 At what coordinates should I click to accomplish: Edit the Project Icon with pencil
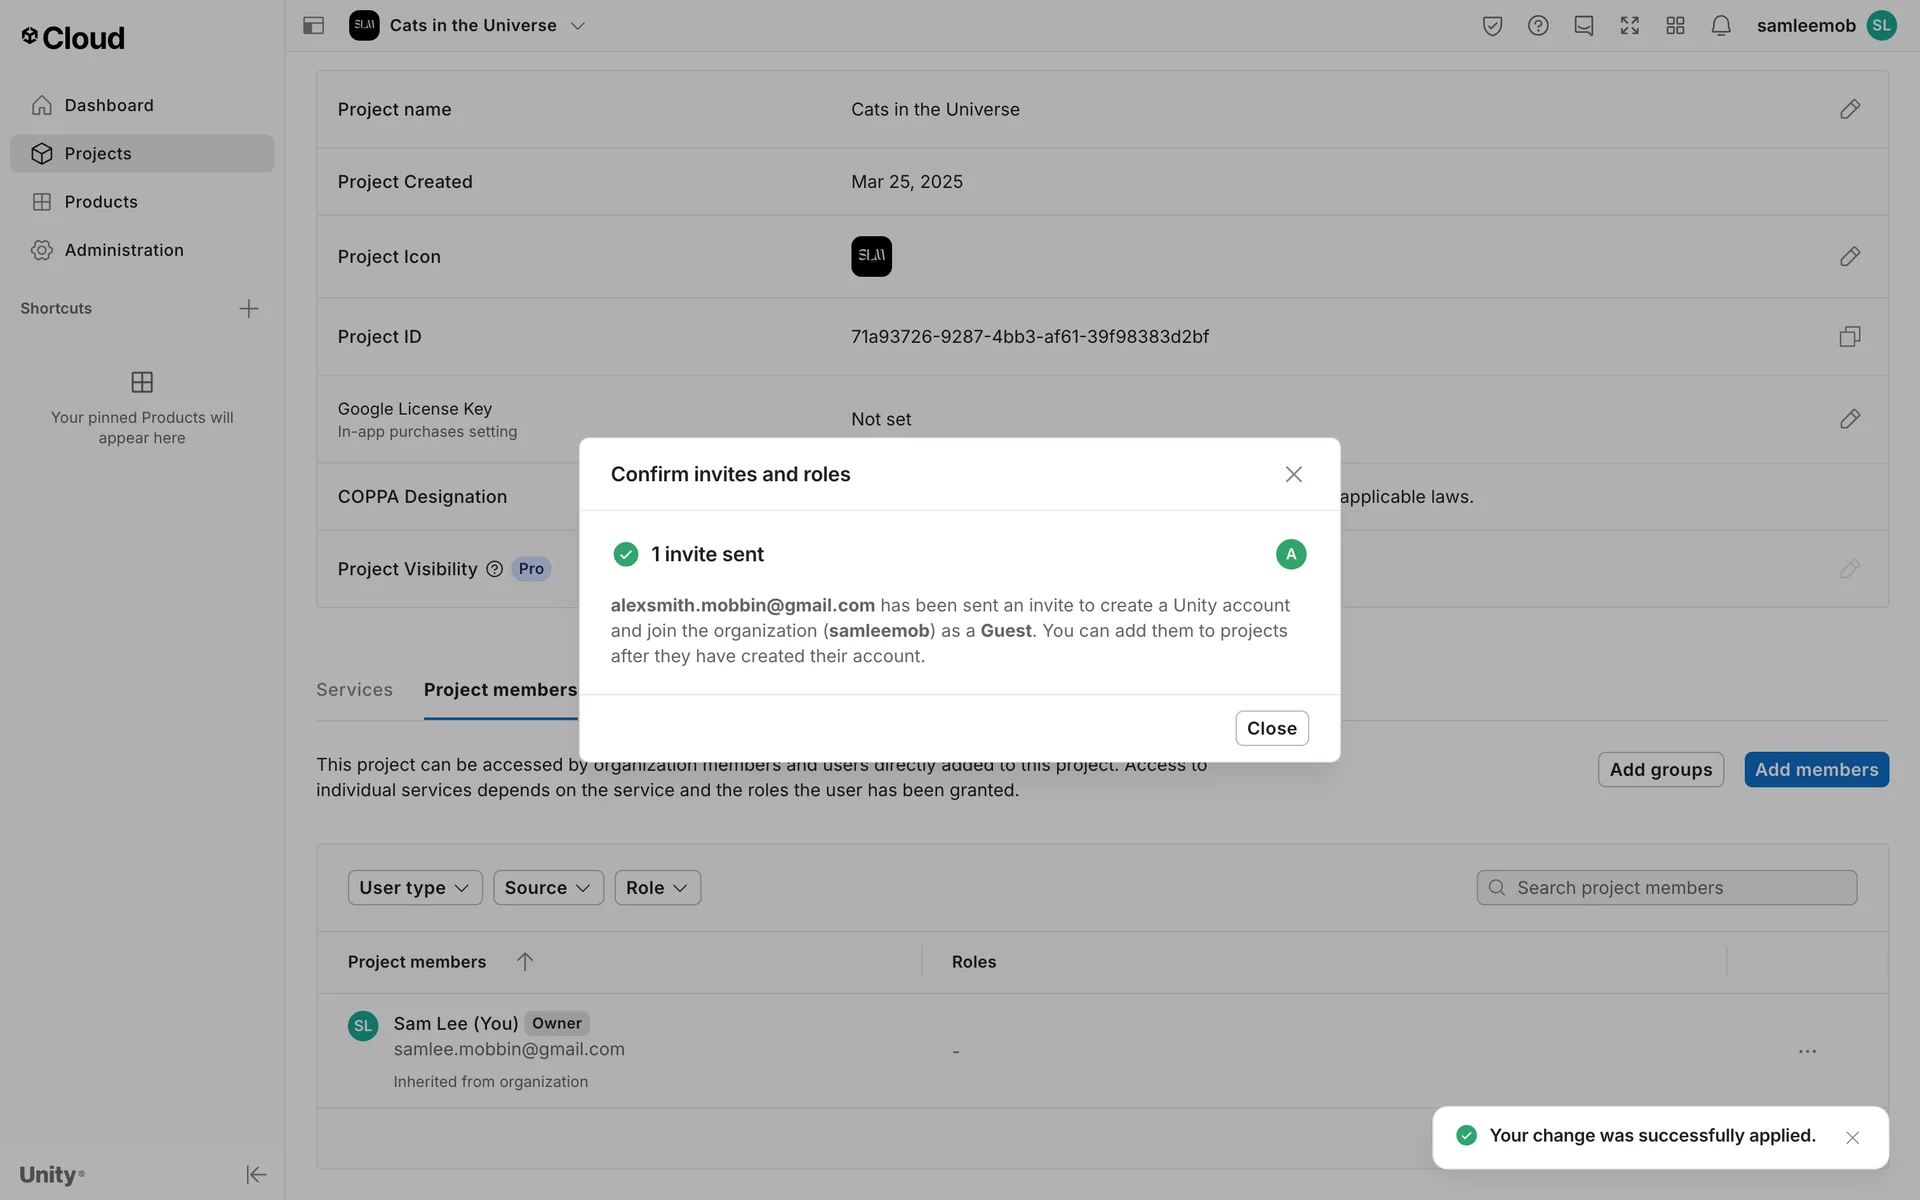tap(1849, 257)
